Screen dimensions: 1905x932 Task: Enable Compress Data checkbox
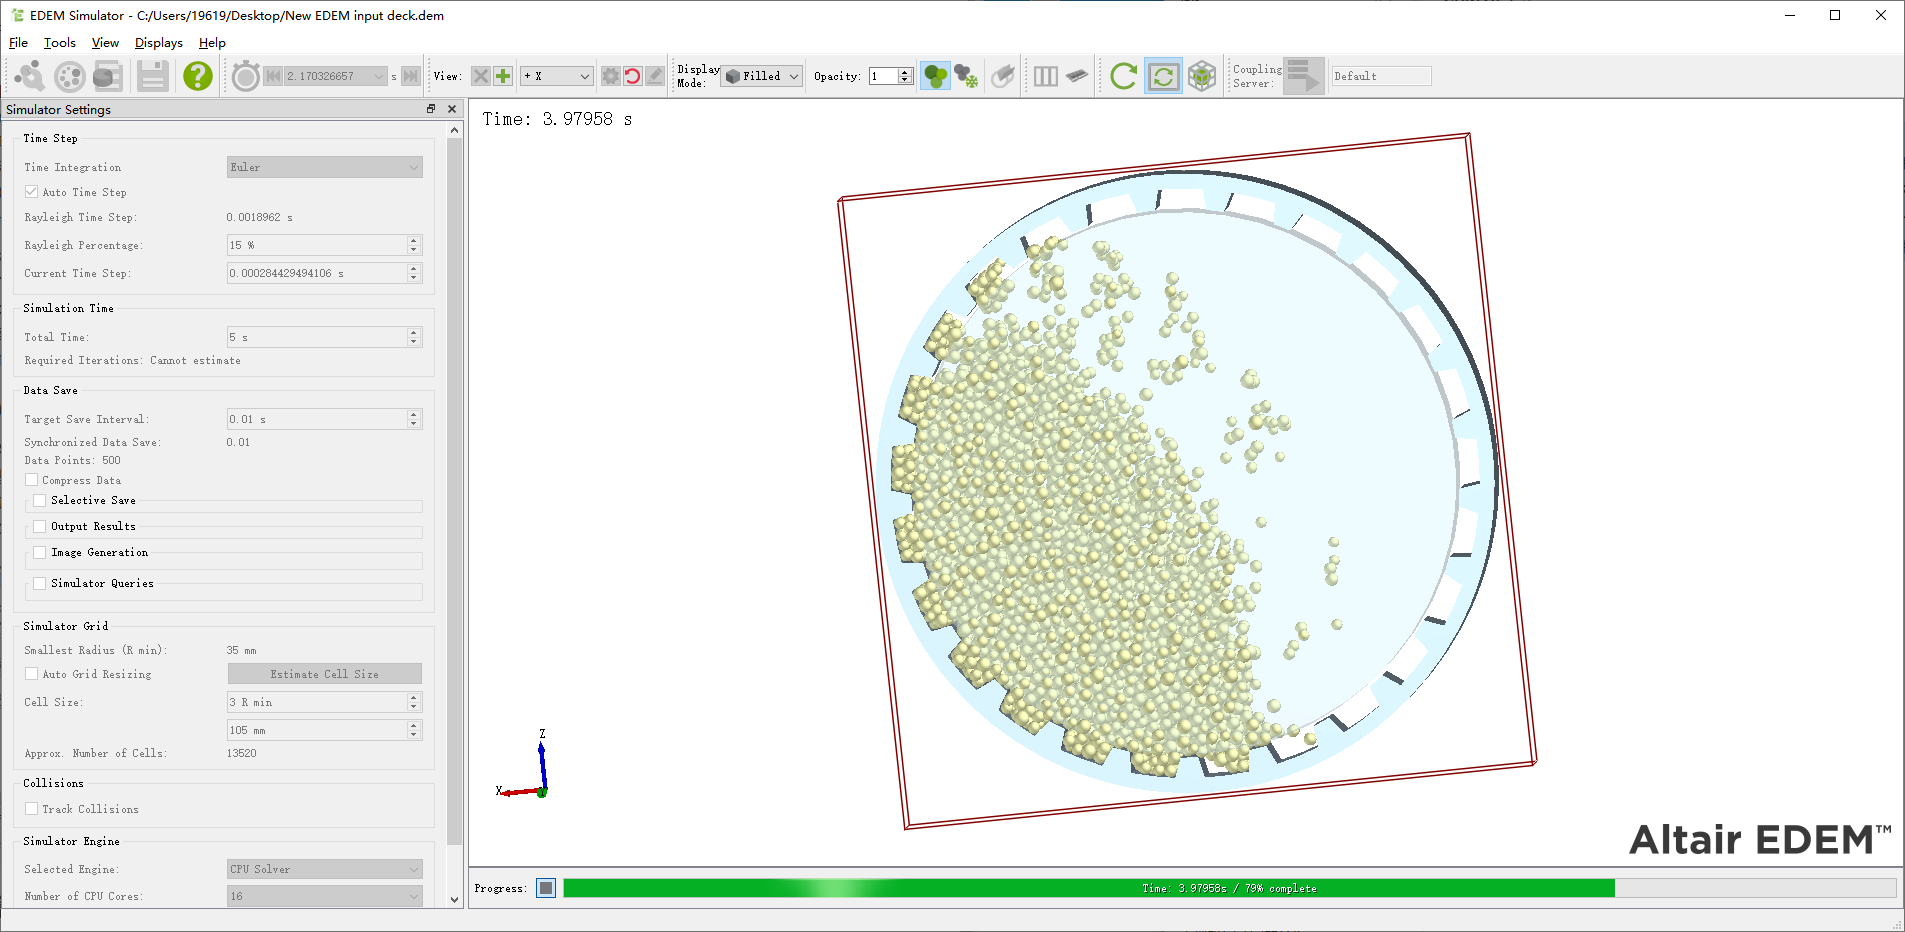tap(32, 480)
